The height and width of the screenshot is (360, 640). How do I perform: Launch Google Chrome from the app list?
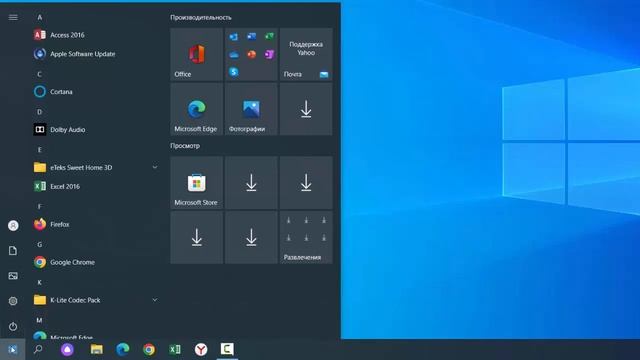point(96,262)
